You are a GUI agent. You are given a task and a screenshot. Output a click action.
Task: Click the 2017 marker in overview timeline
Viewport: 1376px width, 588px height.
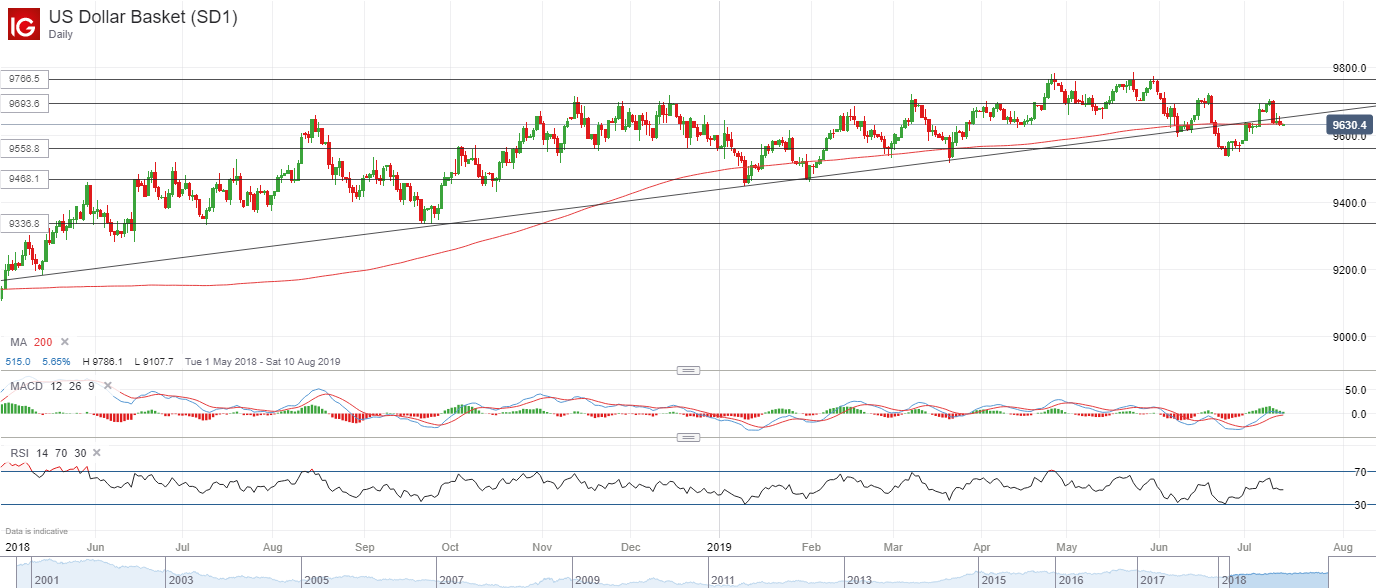(1151, 580)
